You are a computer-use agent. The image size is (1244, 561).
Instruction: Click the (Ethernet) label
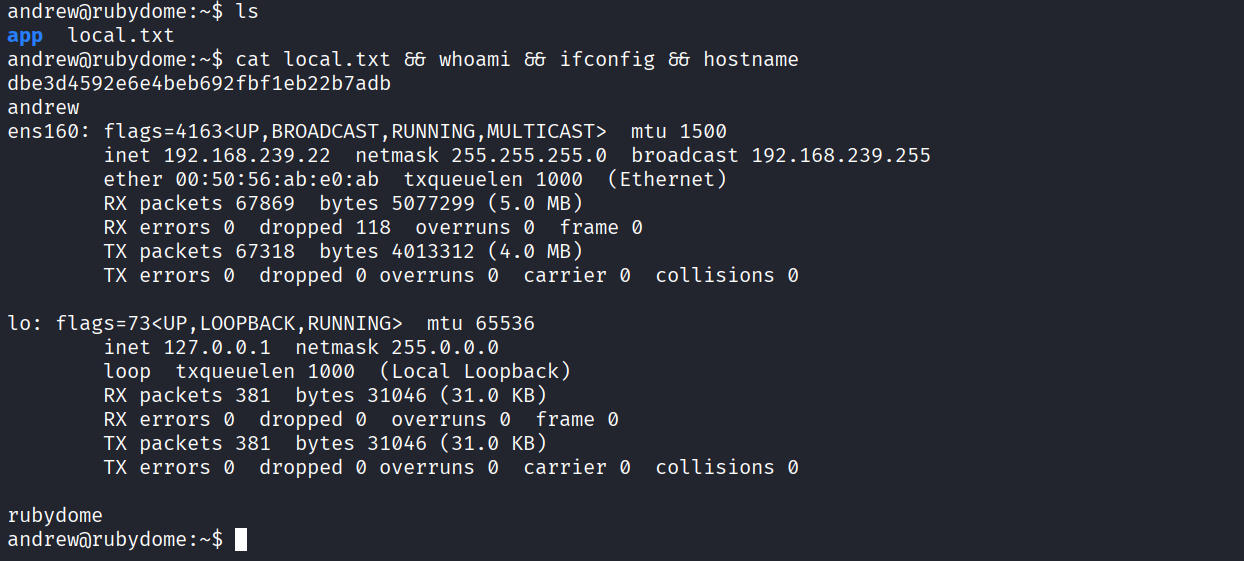[673, 180]
